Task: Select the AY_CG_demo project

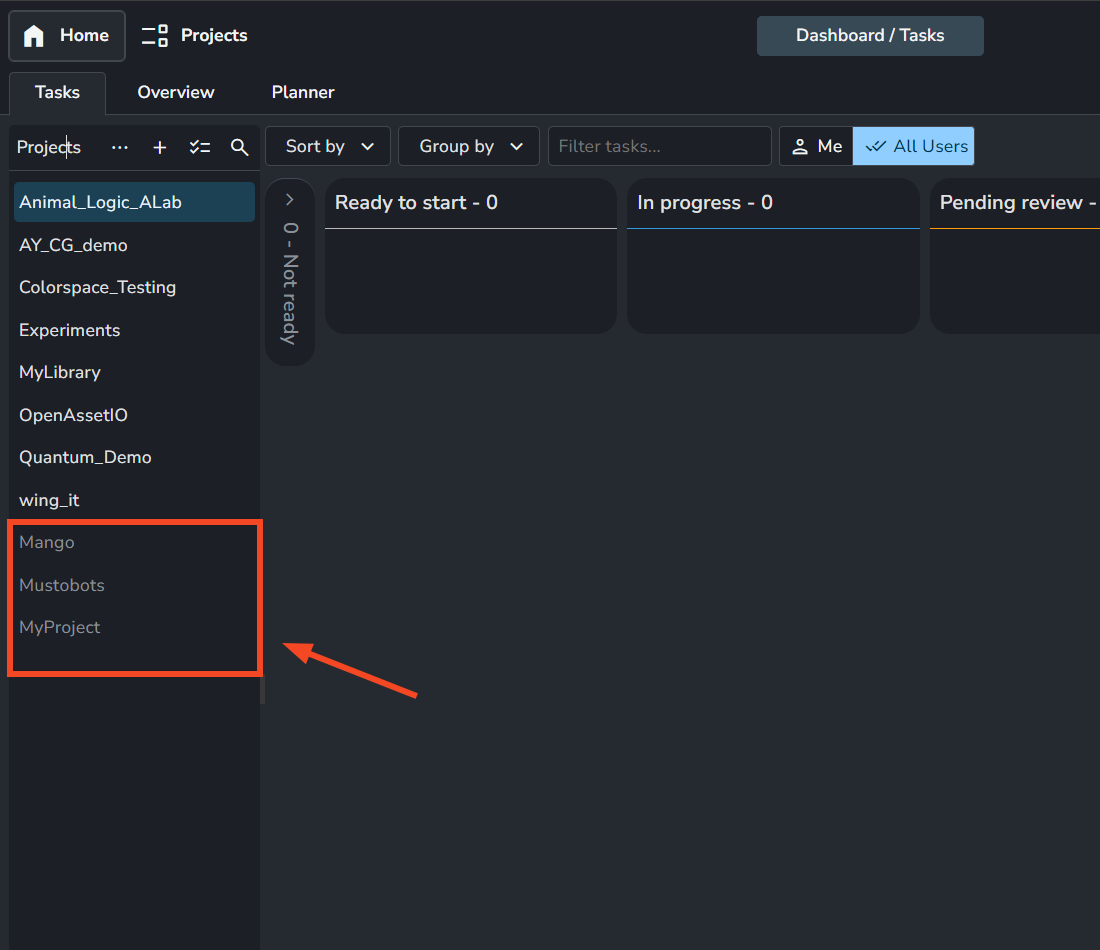Action: (134, 245)
